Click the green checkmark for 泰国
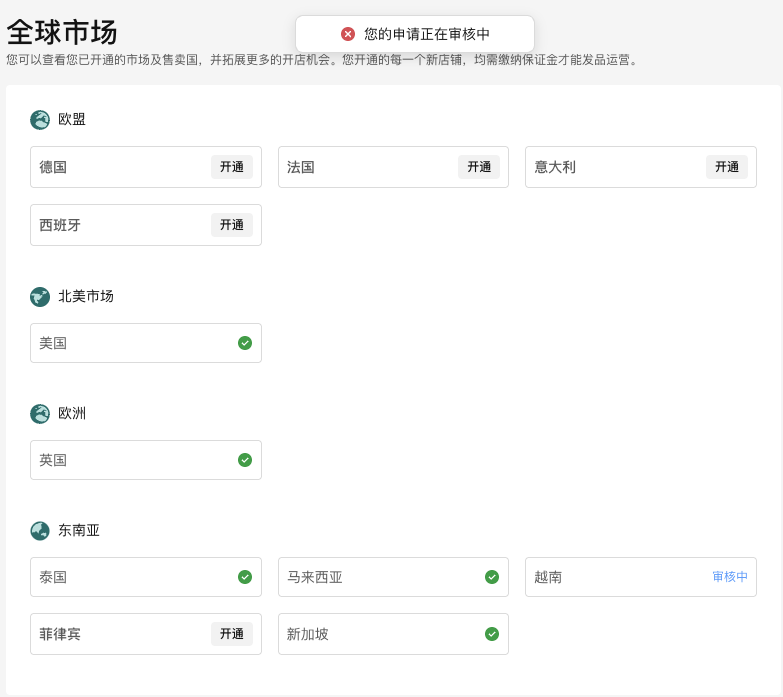 pos(245,577)
